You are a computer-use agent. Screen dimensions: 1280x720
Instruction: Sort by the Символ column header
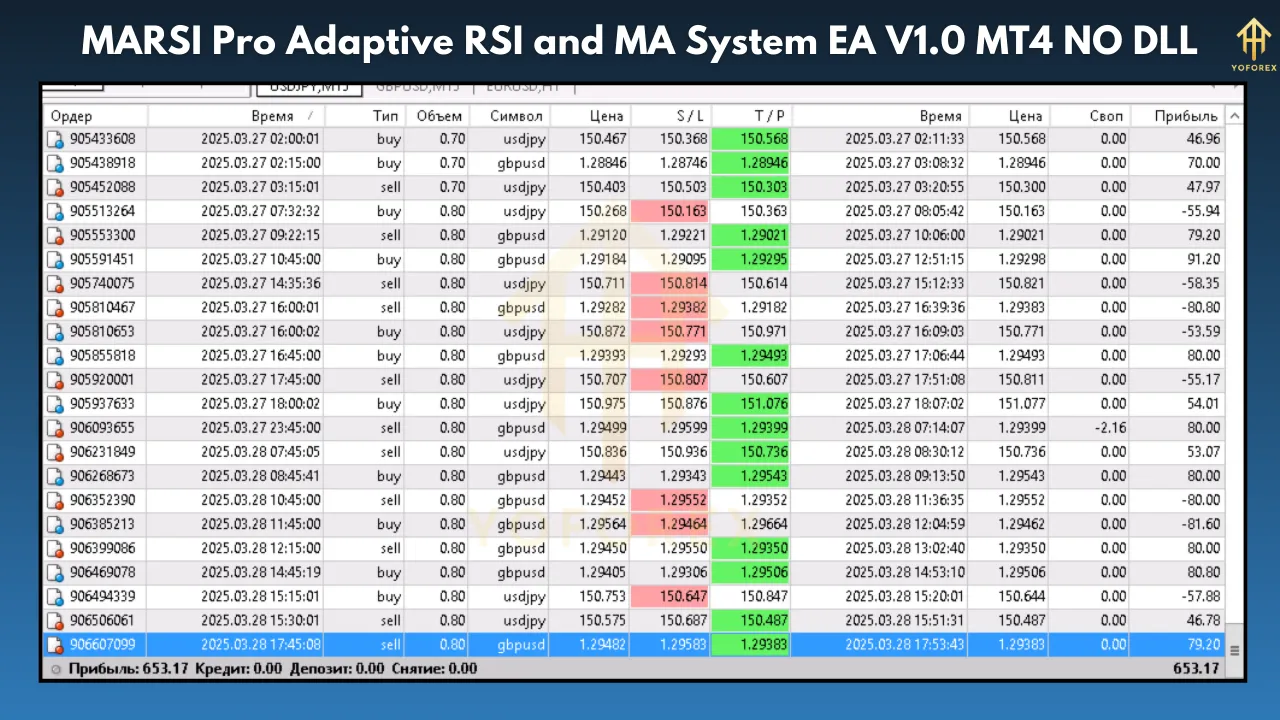click(510, 116)
